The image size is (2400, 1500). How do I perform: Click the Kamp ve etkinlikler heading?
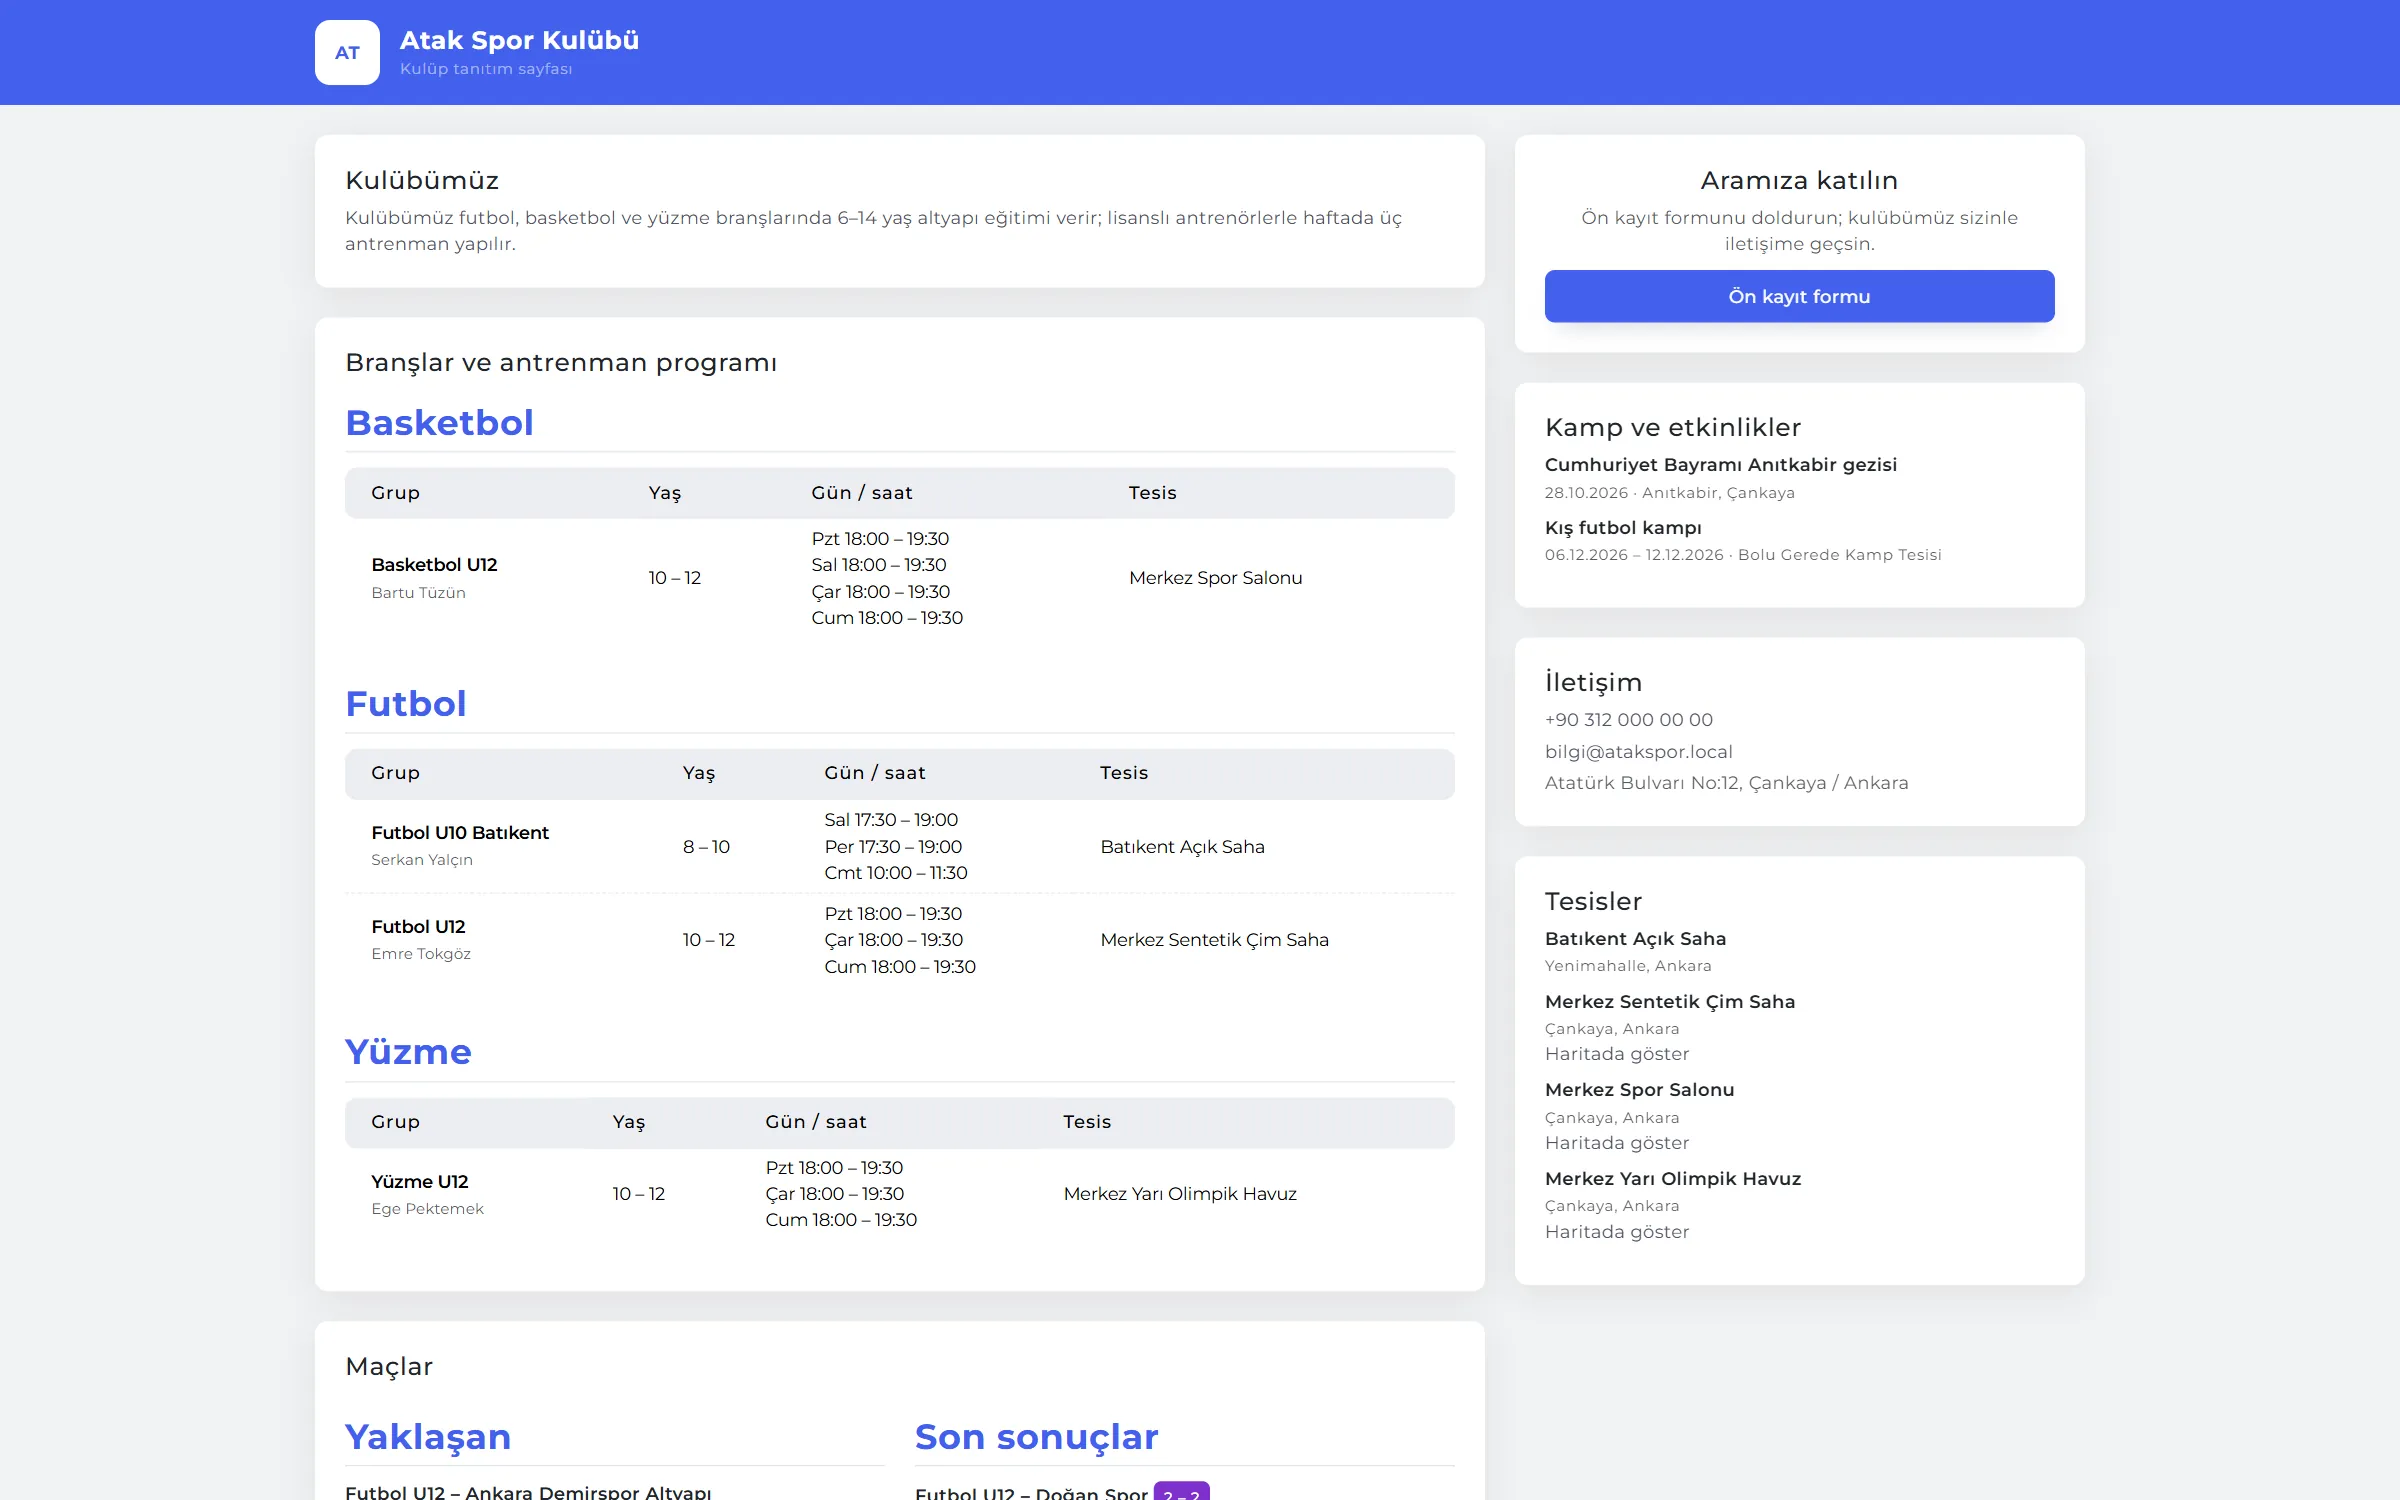(x=1672, y=428)
